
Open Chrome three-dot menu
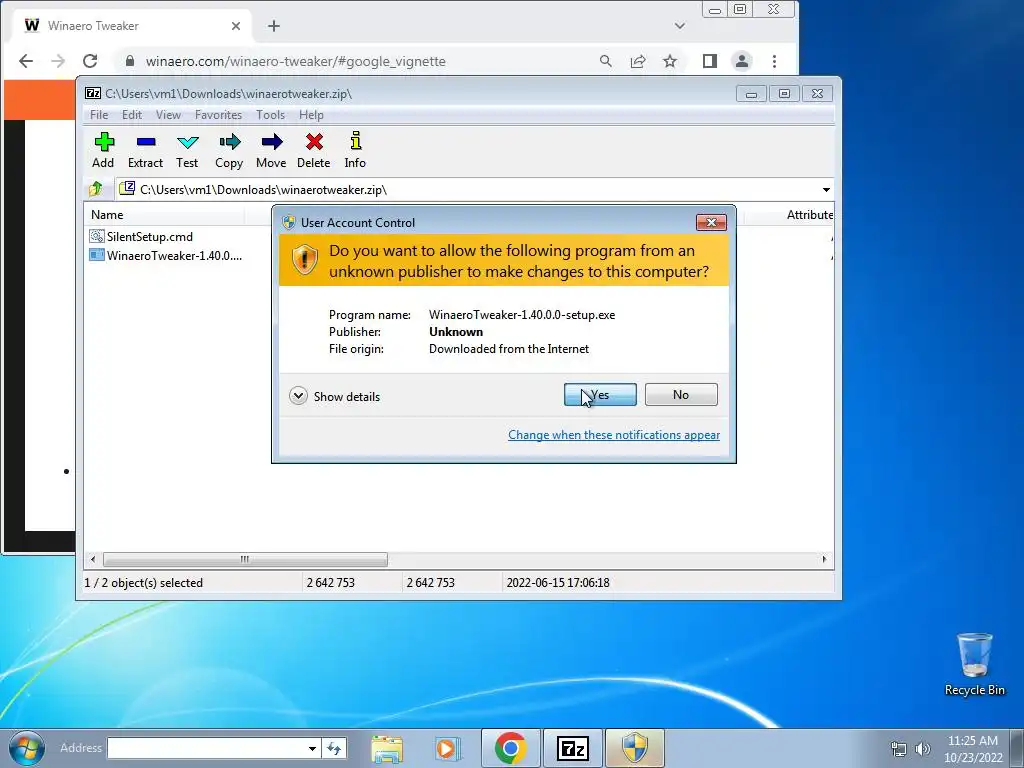tap(775, 61)
